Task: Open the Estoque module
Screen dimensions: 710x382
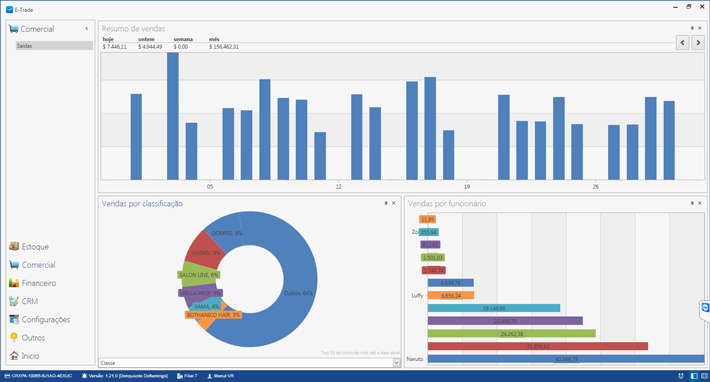Action: 29,247
